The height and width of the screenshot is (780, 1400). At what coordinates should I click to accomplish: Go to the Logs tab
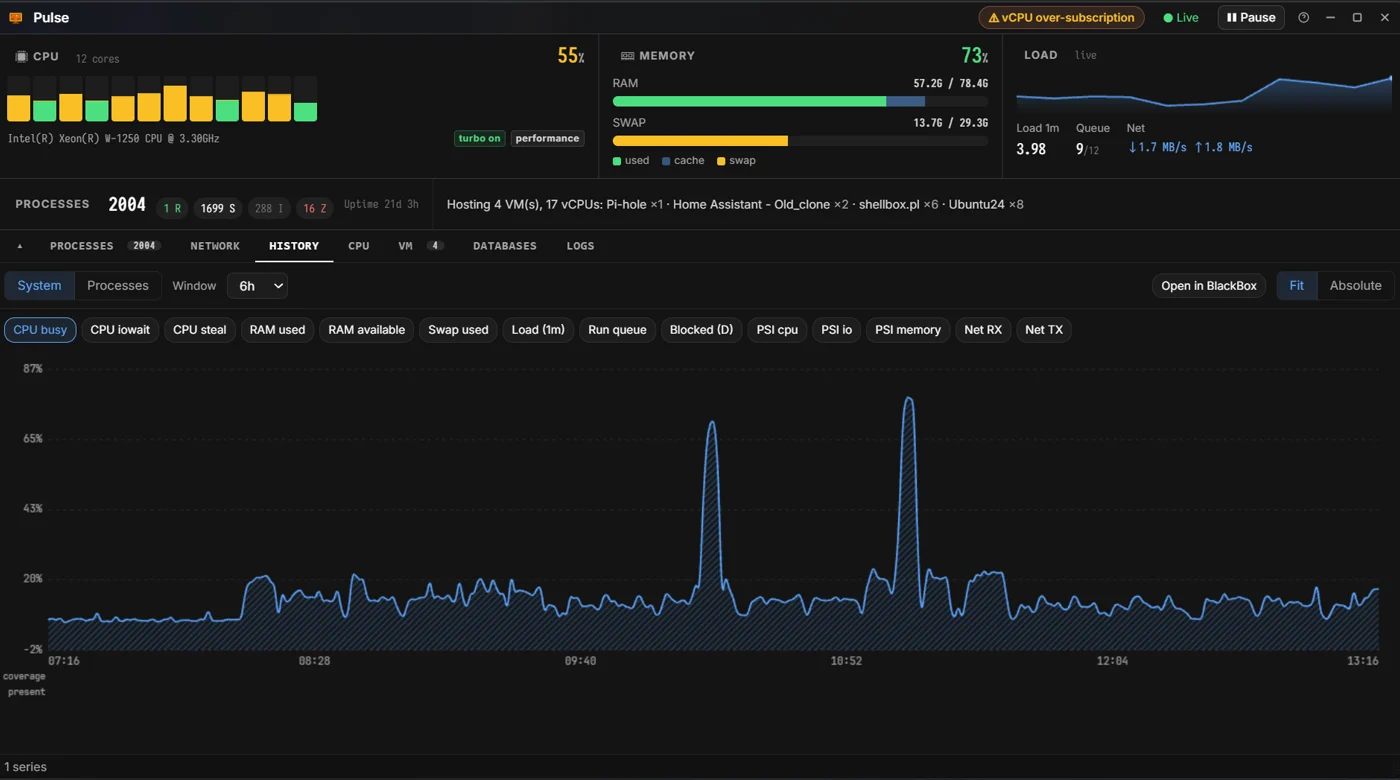(580, 246)
